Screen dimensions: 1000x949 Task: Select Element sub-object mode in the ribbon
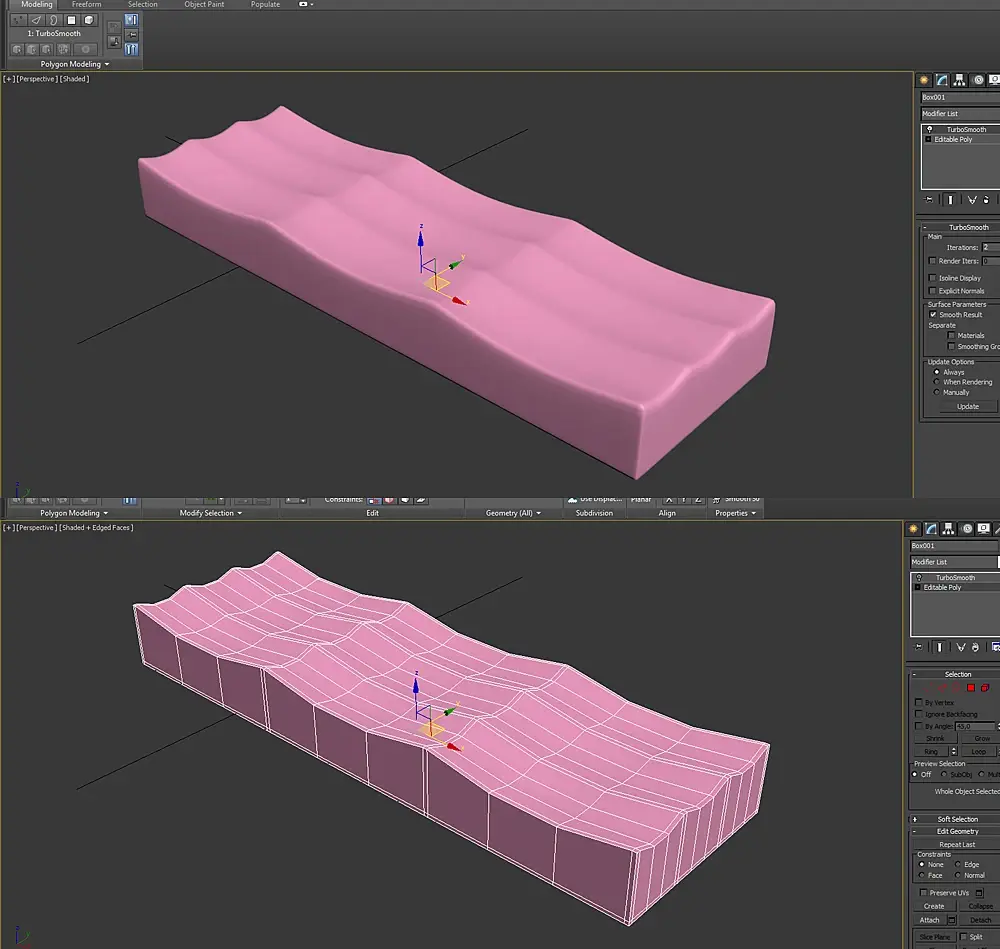click(89, 20)
